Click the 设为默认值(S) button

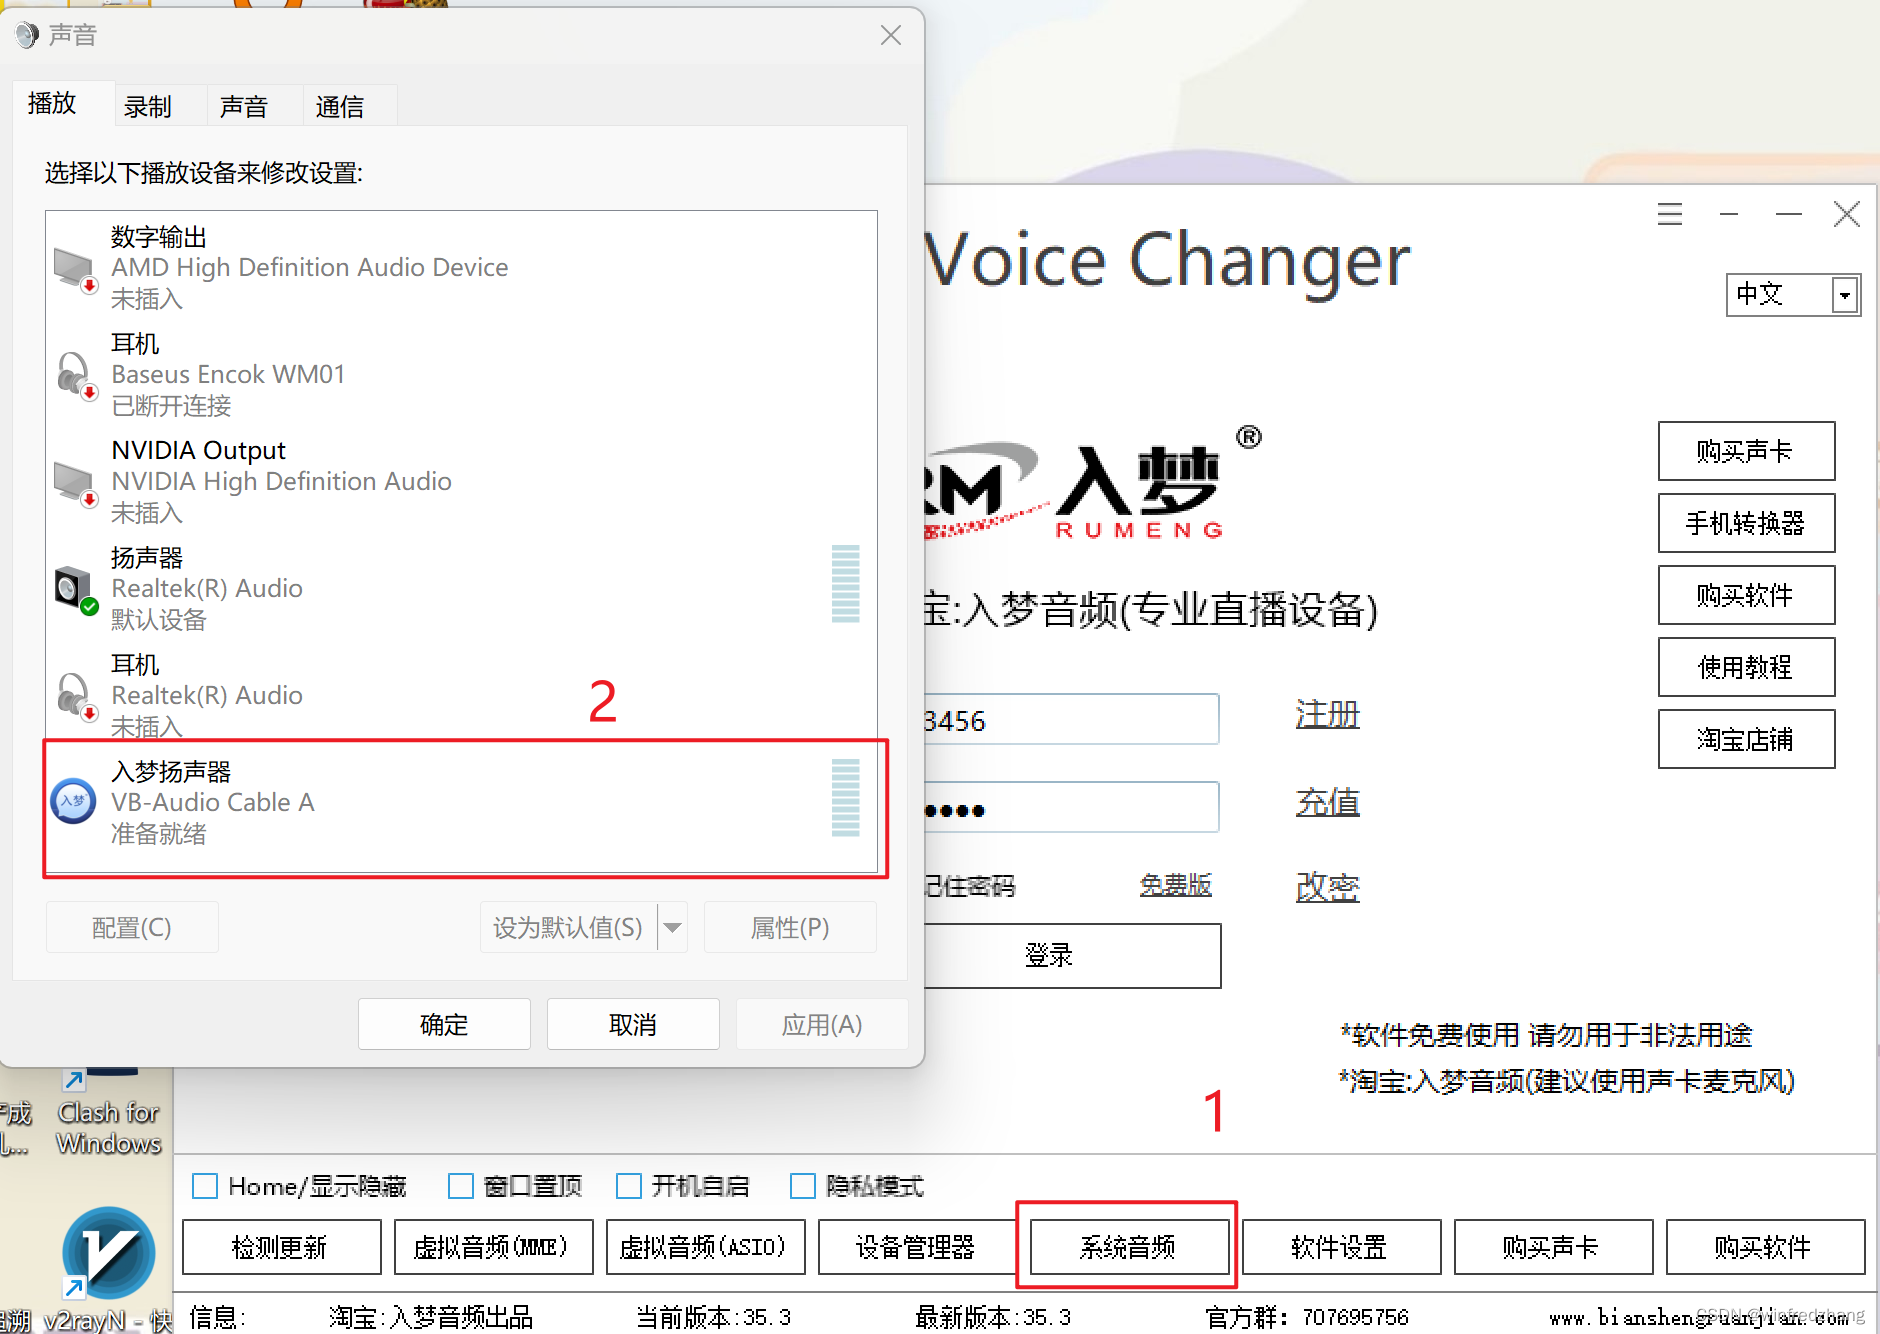pos(568,928)
